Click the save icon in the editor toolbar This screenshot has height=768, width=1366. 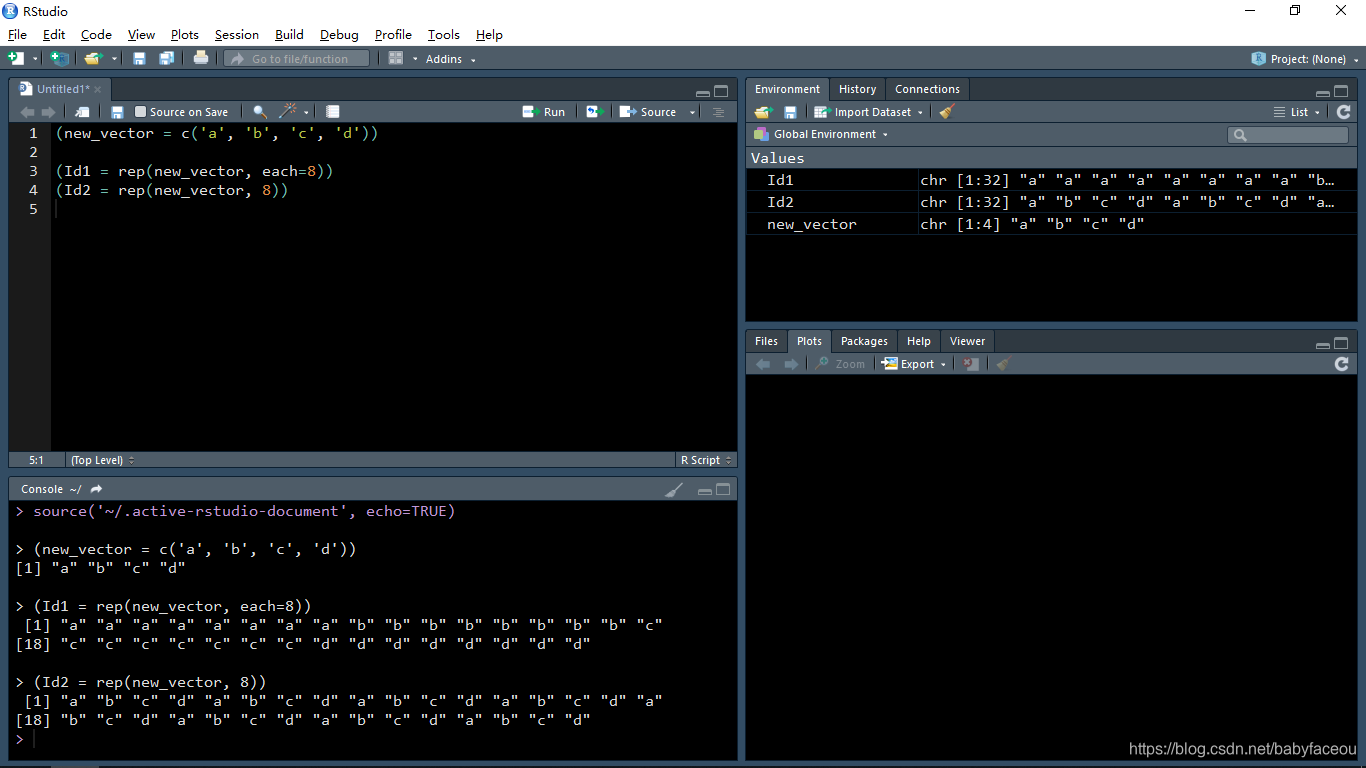coord(117,111)
